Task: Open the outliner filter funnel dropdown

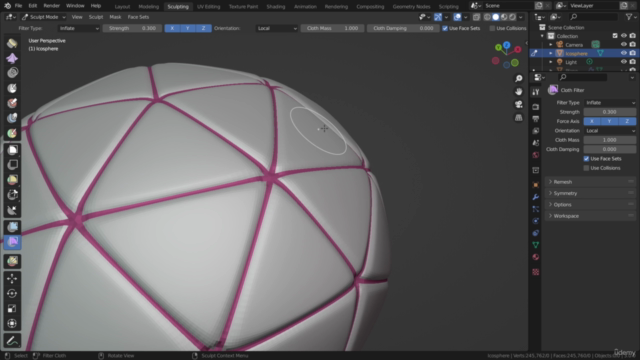Action: 630,17
